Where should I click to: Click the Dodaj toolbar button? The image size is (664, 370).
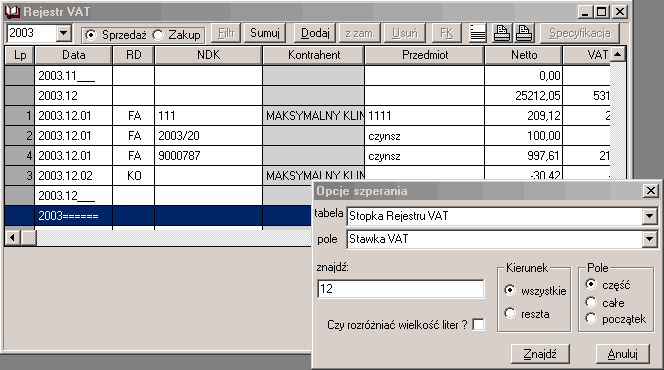point(315,33)
